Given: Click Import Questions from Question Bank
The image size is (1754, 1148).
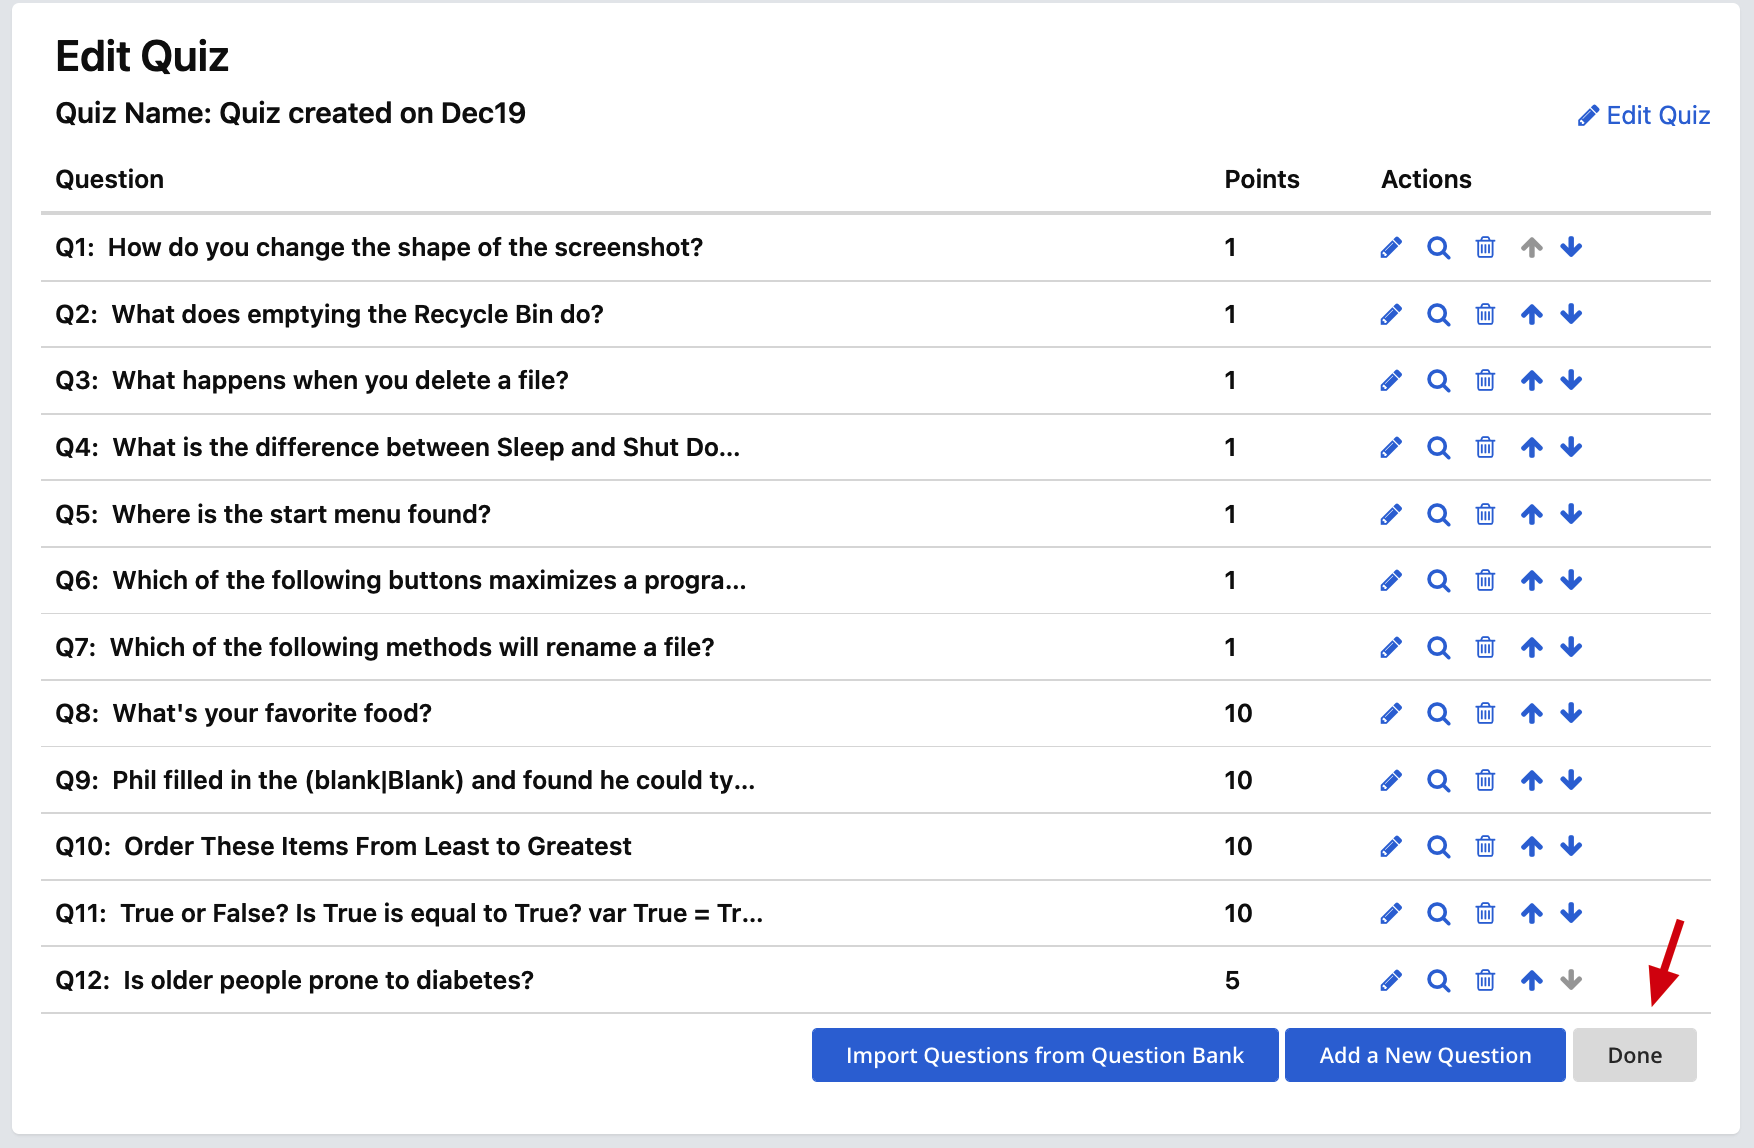Looking at the screenshot, I should pos(1045,1055).
